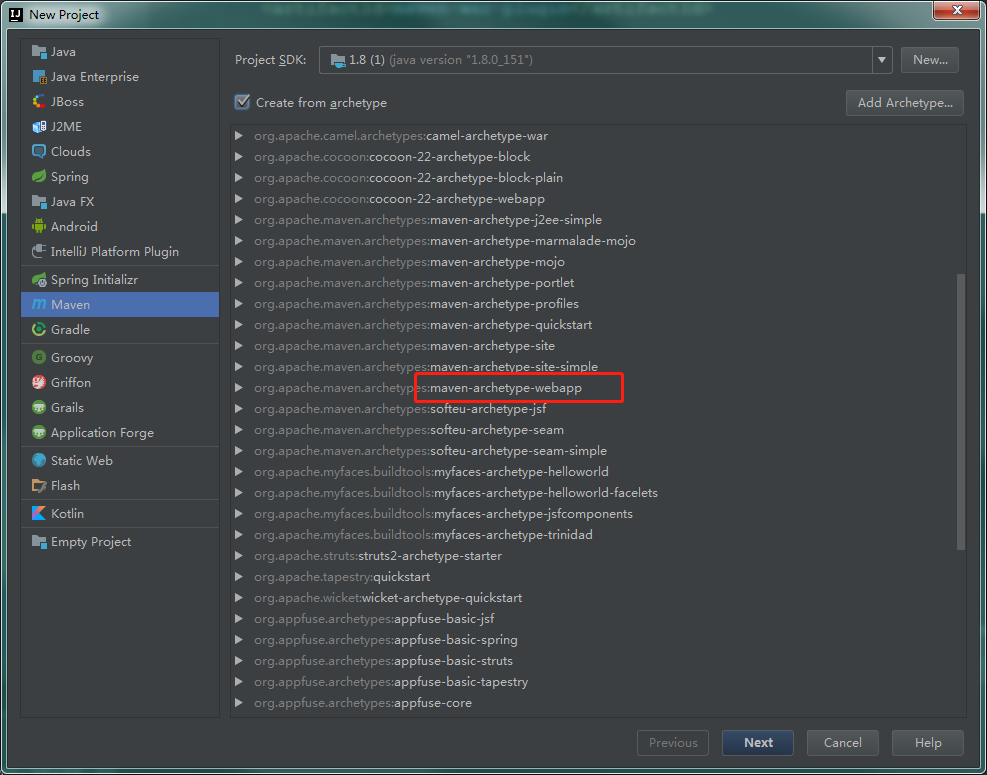987x775 pixels.
Task: Select cocoon-22-archetype-webapp archetype
Action: pyautogui.click(x=400, y=199)
